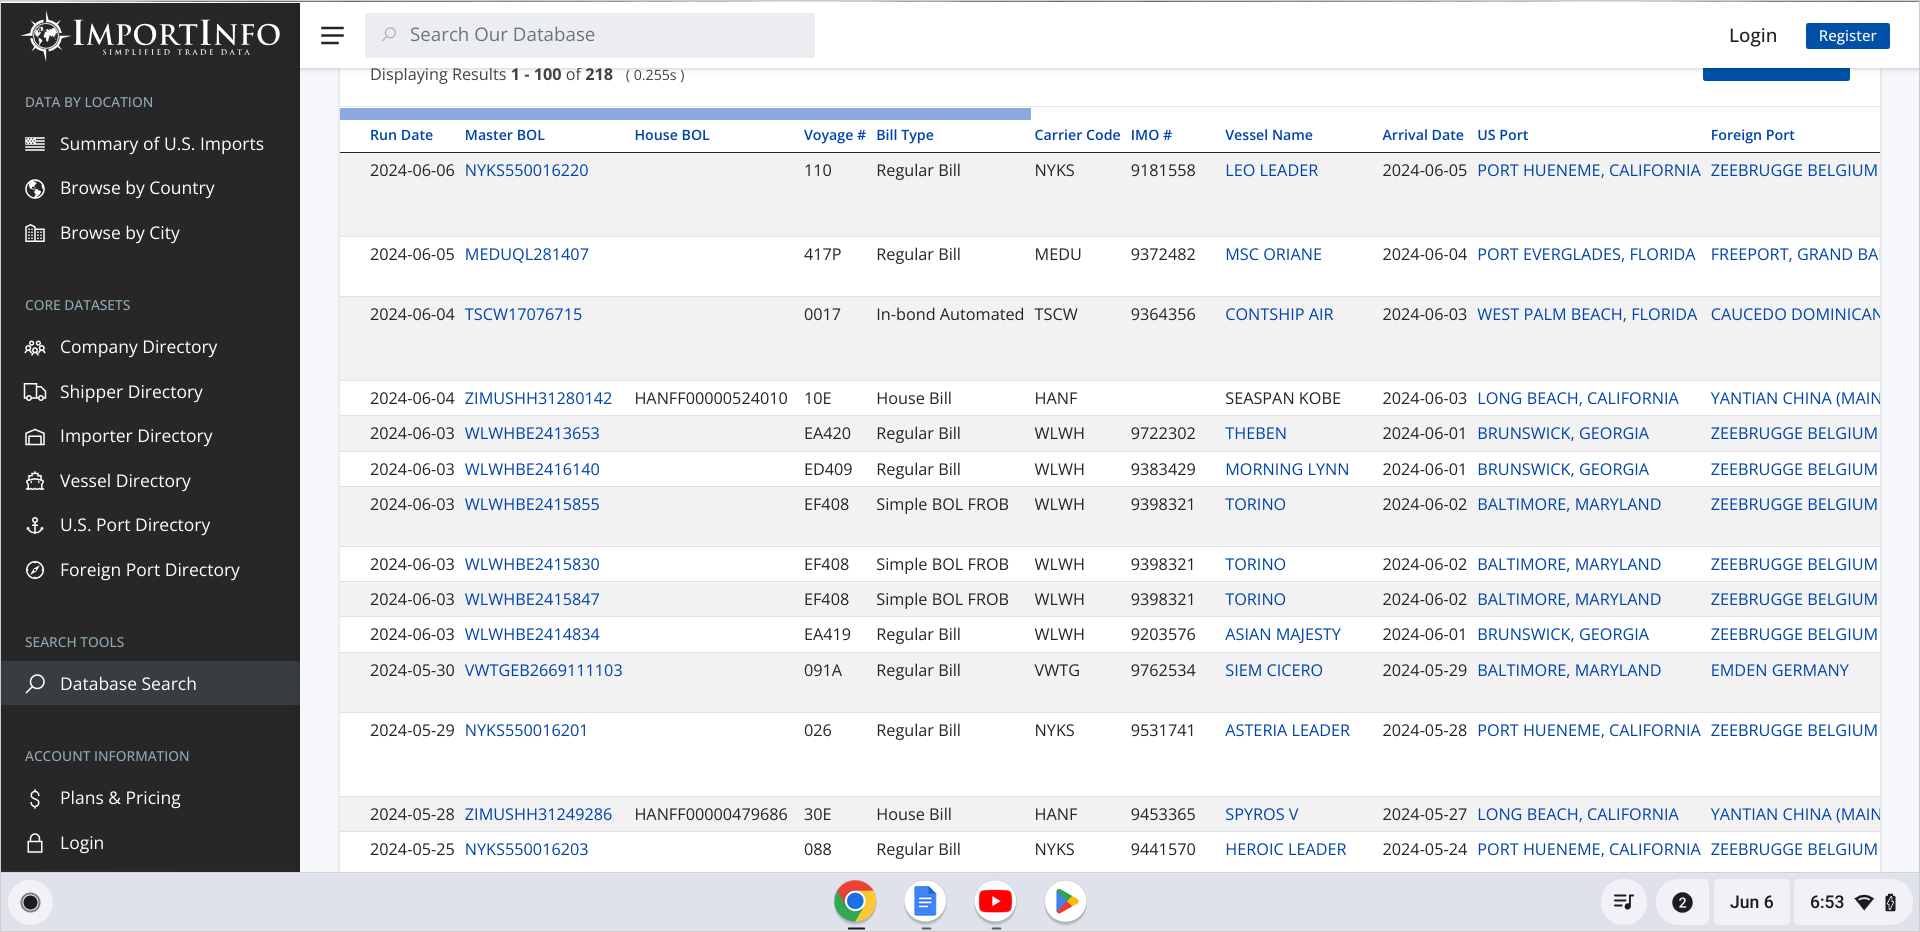Open master BOL NYKS550016220
Viewport: 1920px width, 932px height.
(526, 170)
